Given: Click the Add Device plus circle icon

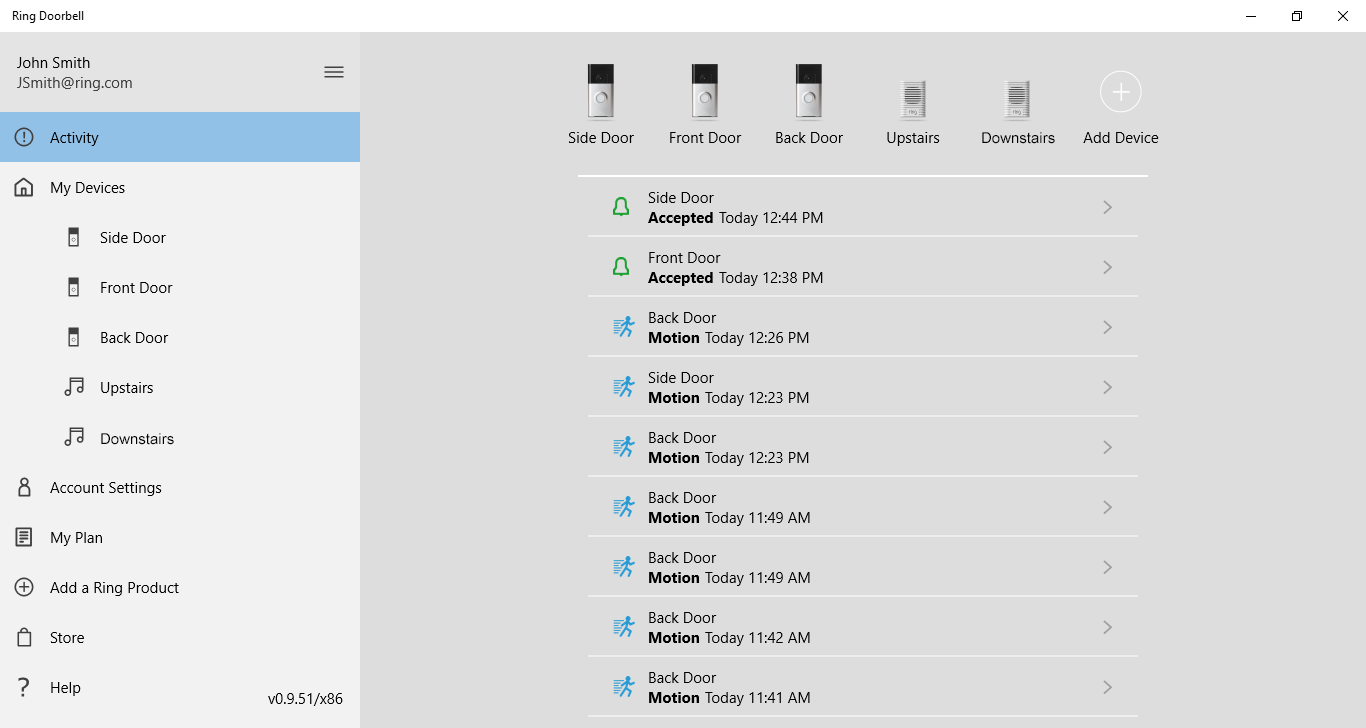Looking at the screenshot, I should pos(1121,92).
